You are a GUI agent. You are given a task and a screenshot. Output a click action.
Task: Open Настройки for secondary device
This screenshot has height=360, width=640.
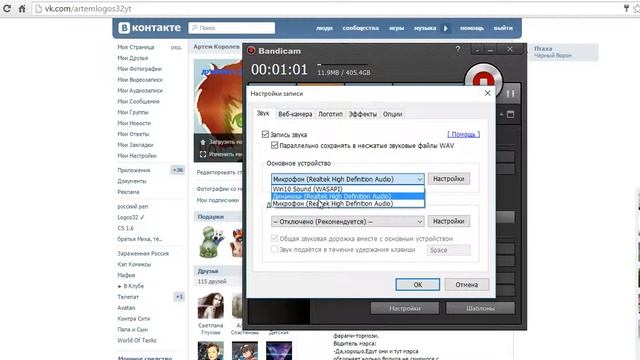point(449,221)
